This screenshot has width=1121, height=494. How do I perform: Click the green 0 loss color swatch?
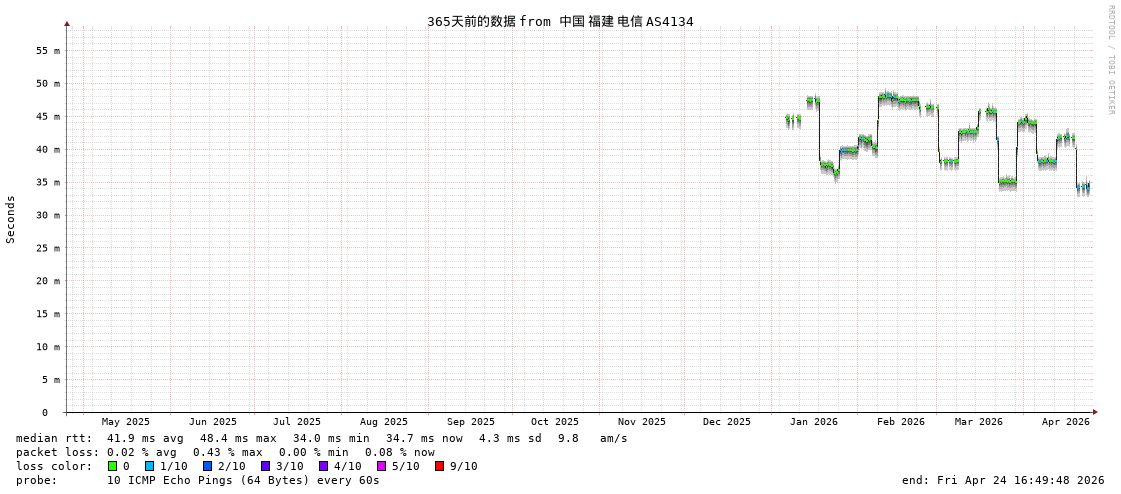pos(112,466)
